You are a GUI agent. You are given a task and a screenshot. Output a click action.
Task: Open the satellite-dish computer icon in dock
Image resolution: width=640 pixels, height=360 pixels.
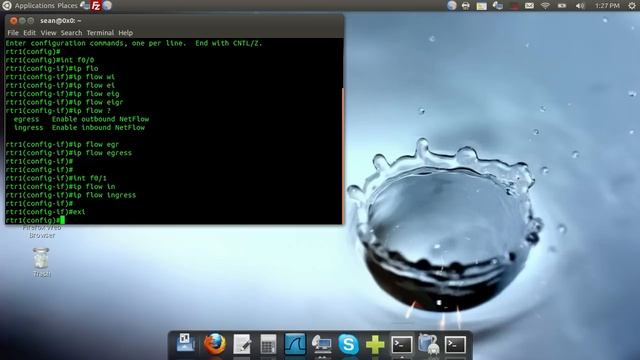pyautogui.click(x=322, y=344)
